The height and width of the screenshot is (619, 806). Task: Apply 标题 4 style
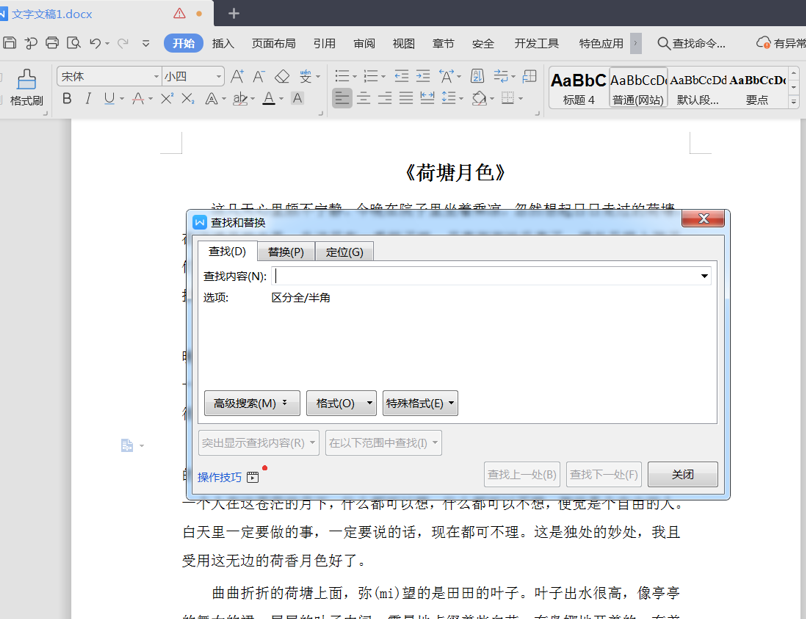(579, 87)
